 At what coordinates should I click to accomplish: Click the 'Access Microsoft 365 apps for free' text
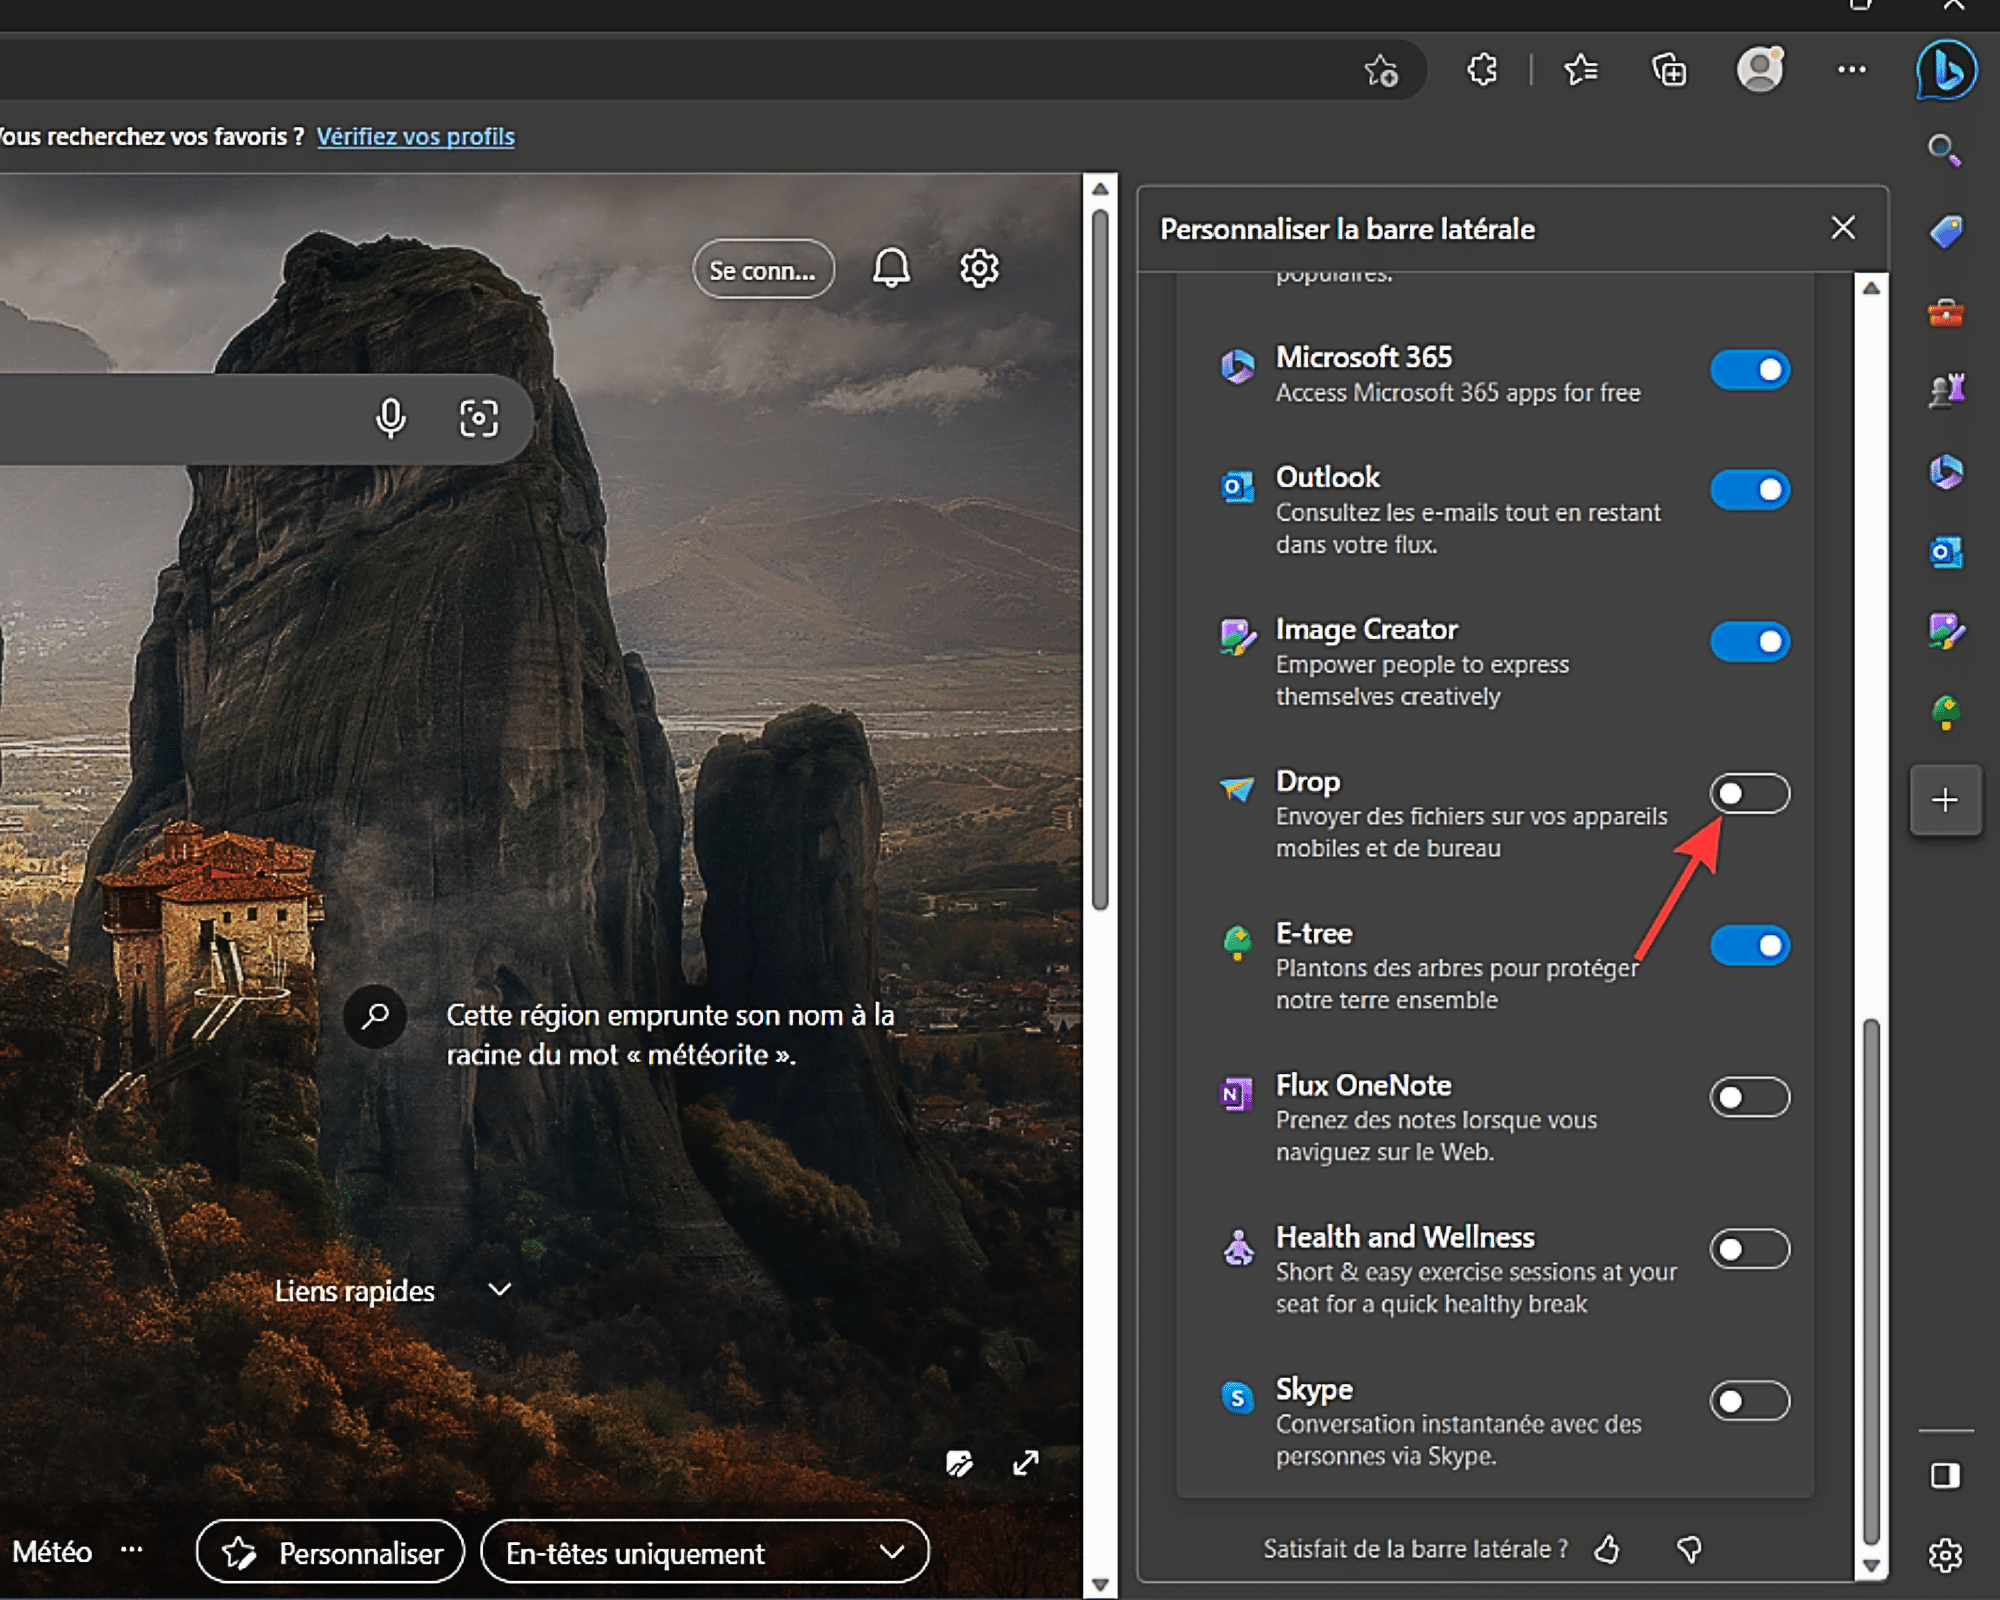click(1458, 393)
